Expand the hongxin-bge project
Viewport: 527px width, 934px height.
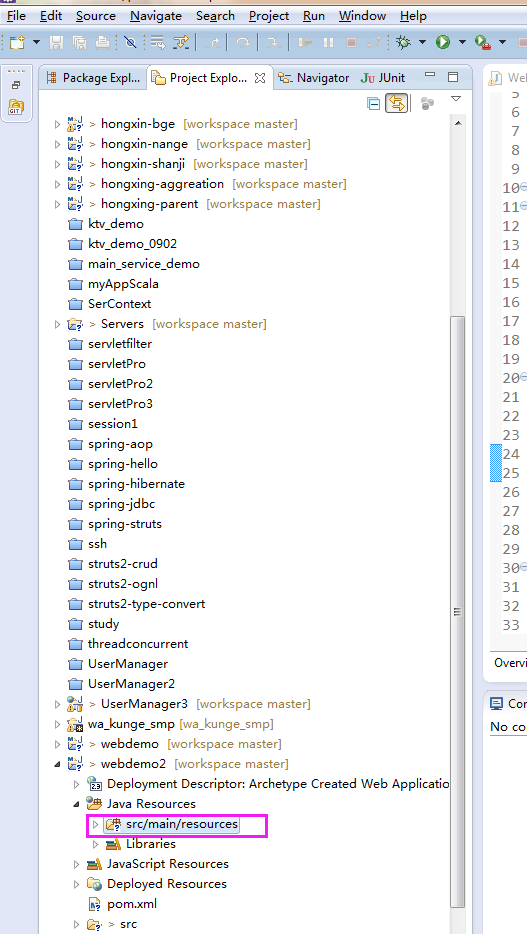(x=57, y=124)
